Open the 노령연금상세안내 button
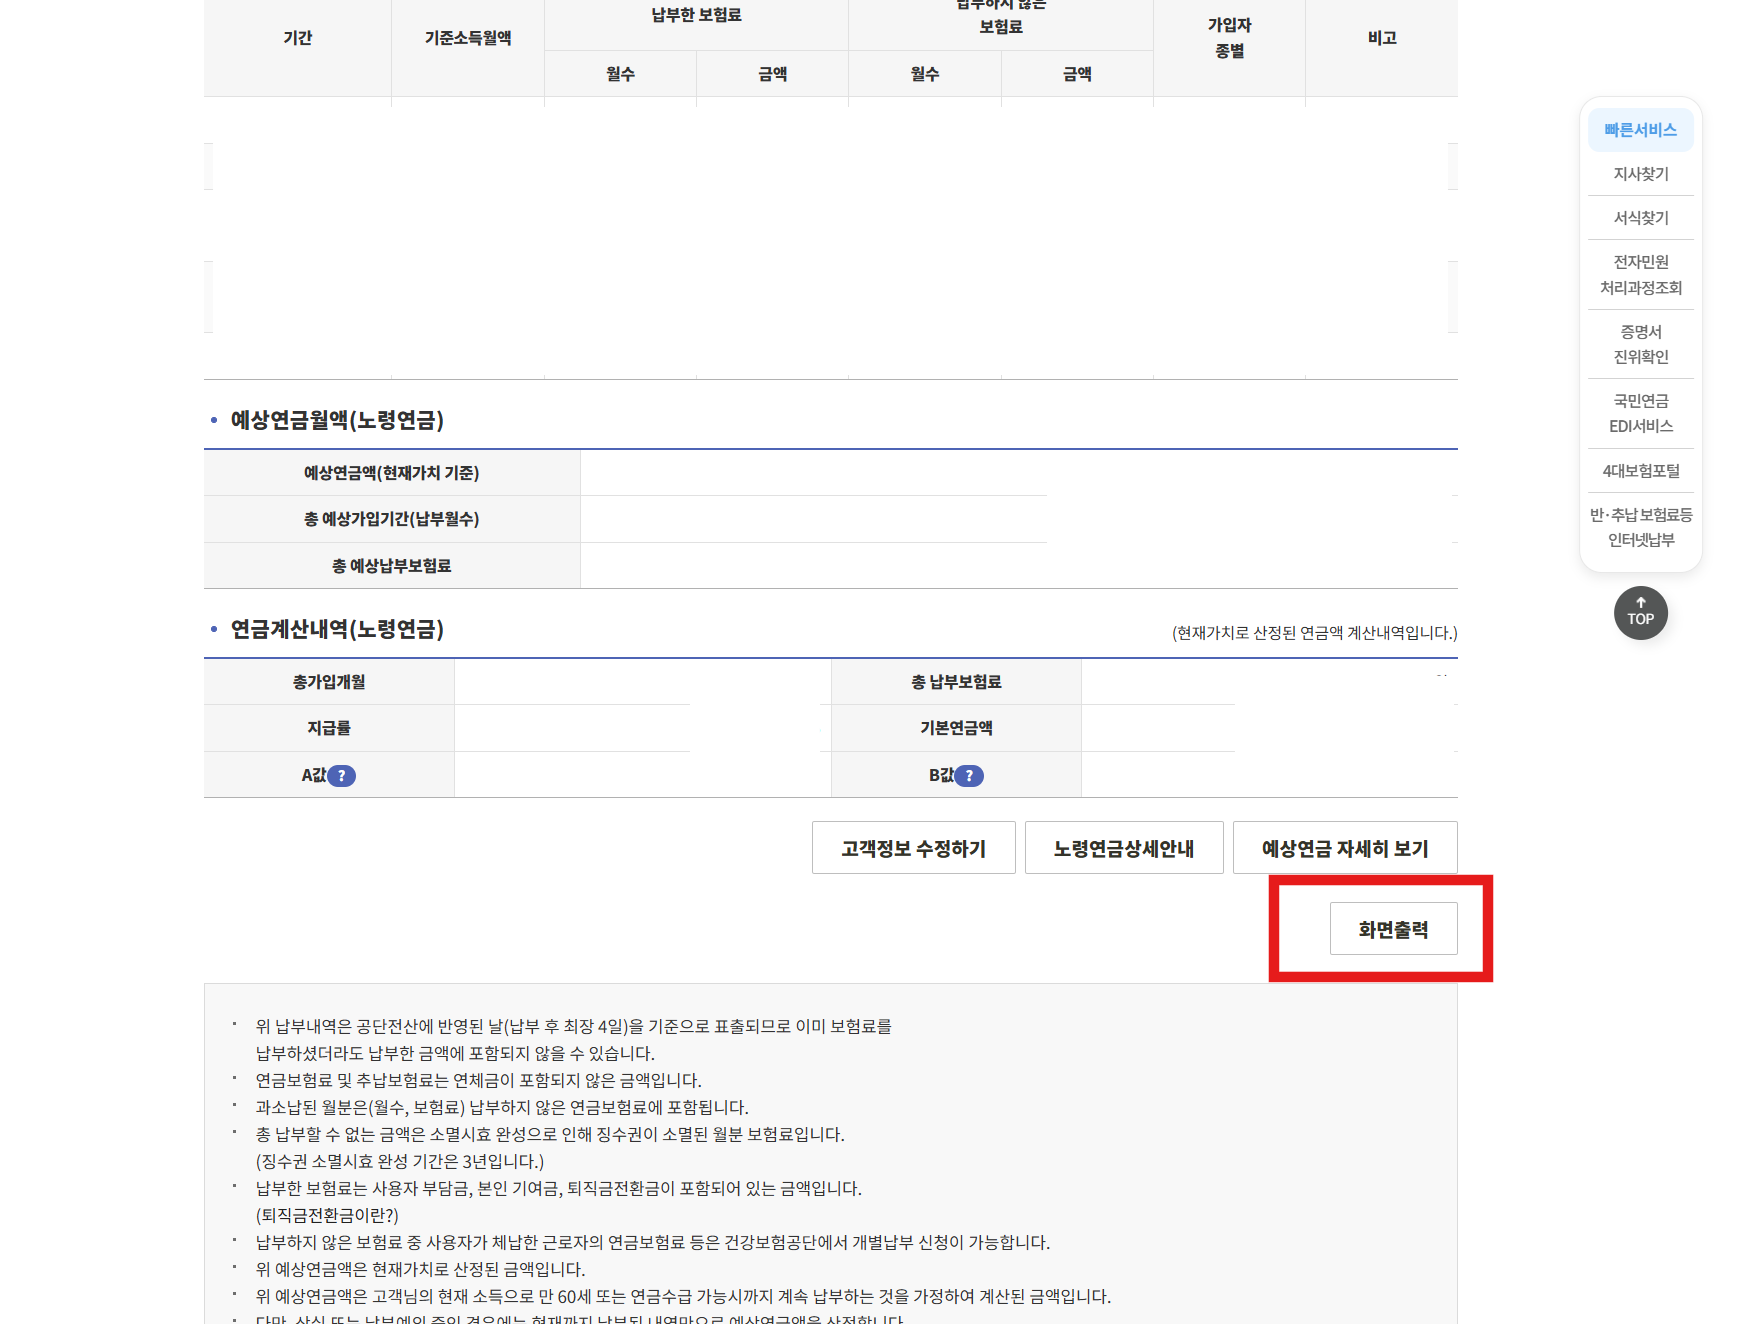This screenshot has height=1324, width=1743. point(1124,847)
